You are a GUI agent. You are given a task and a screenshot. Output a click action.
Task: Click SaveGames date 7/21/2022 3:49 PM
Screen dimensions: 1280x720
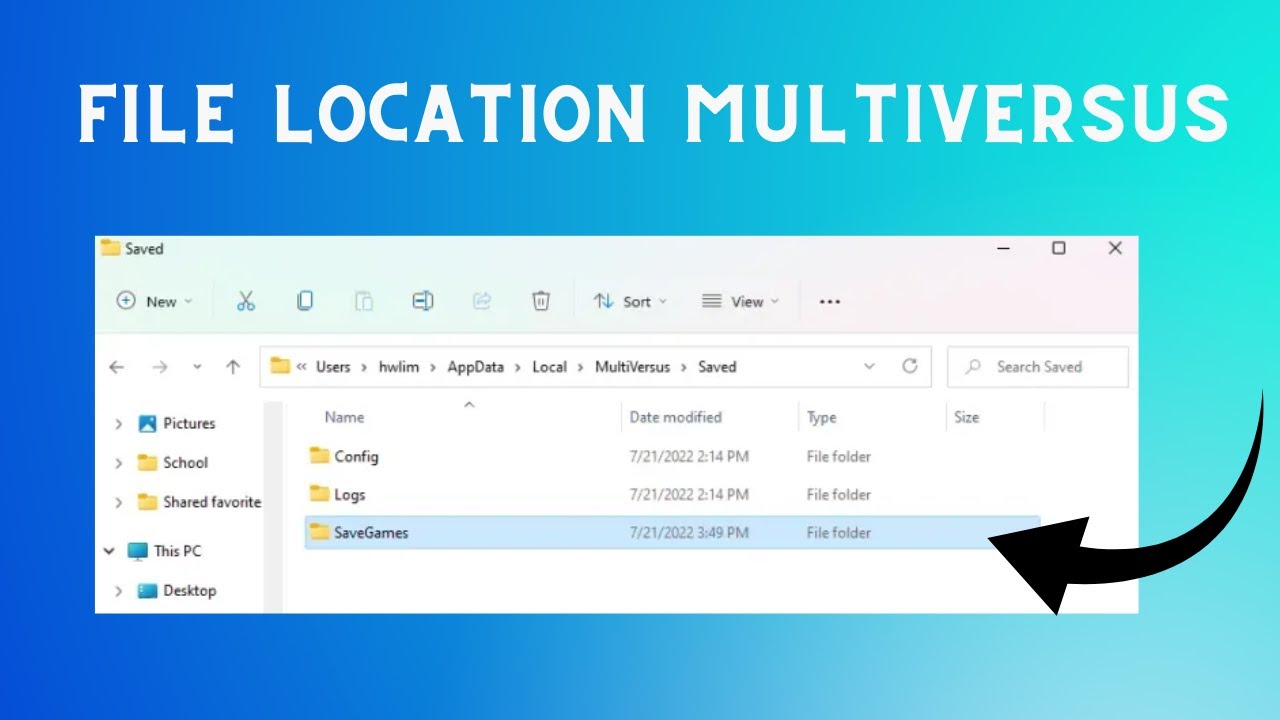pyautogui.click(x=689, y=533)
